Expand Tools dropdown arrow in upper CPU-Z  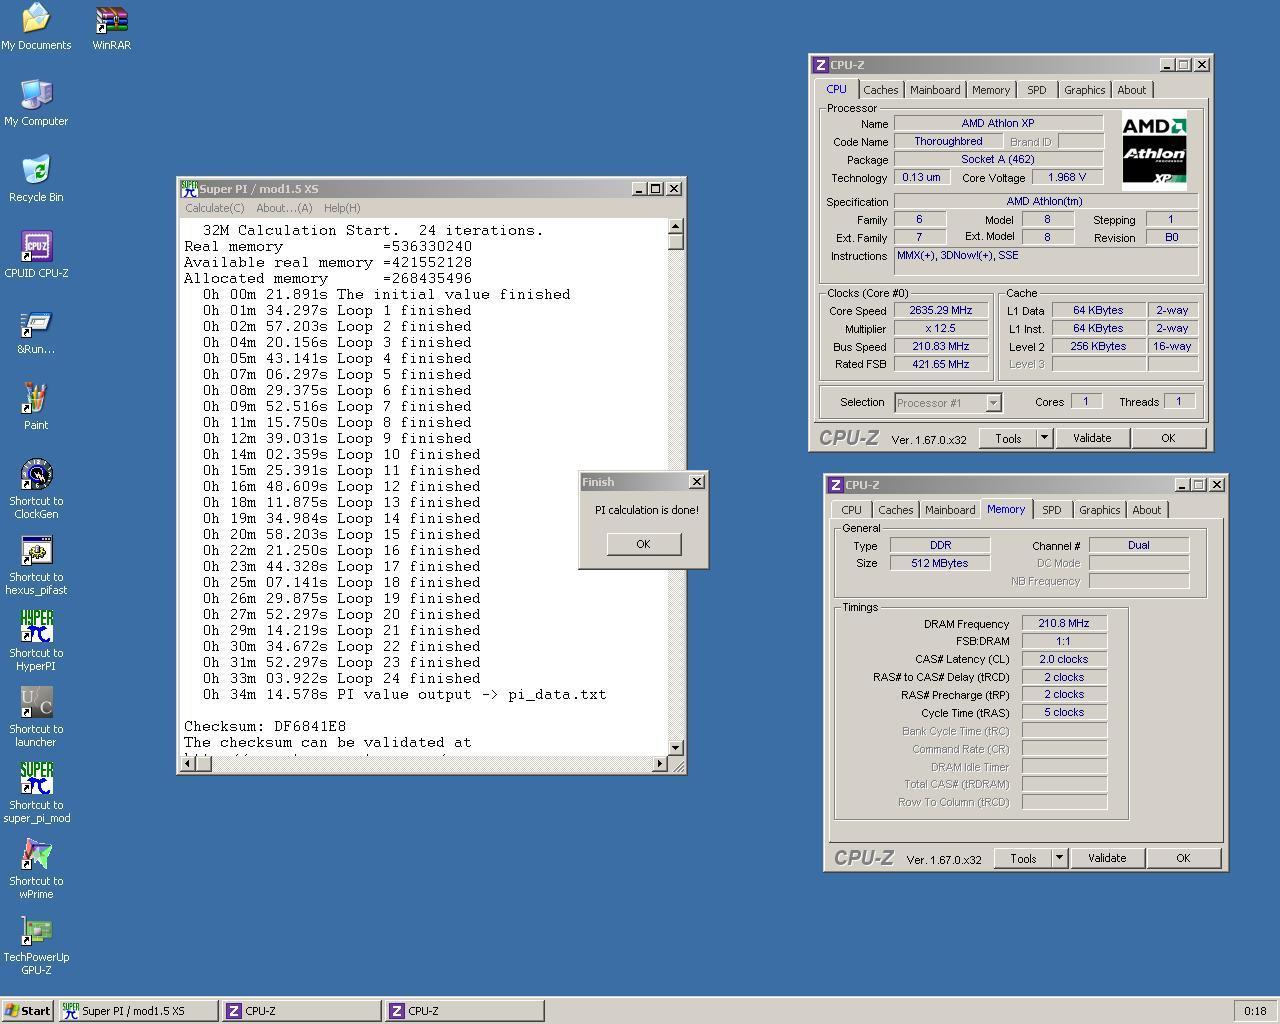[1043, 438]
